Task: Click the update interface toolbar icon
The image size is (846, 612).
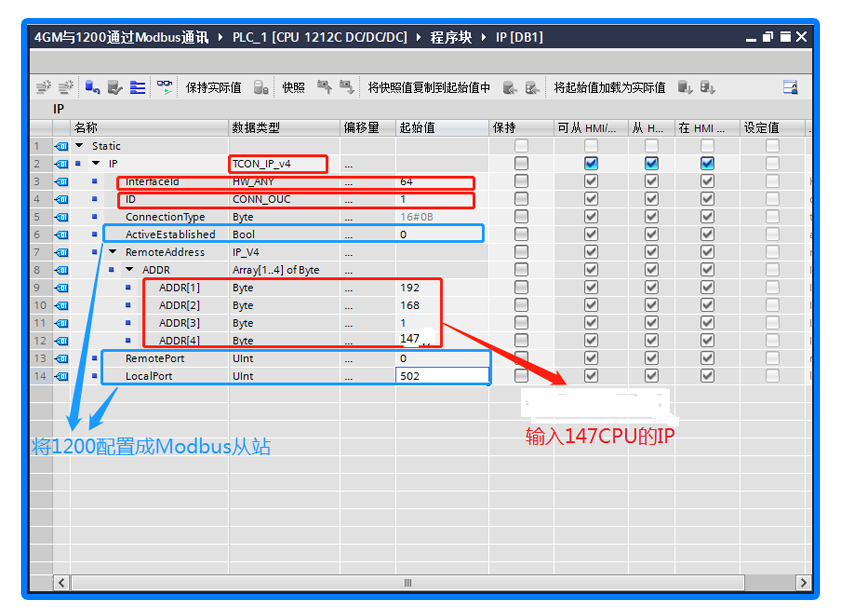Action: coord(115,87)
